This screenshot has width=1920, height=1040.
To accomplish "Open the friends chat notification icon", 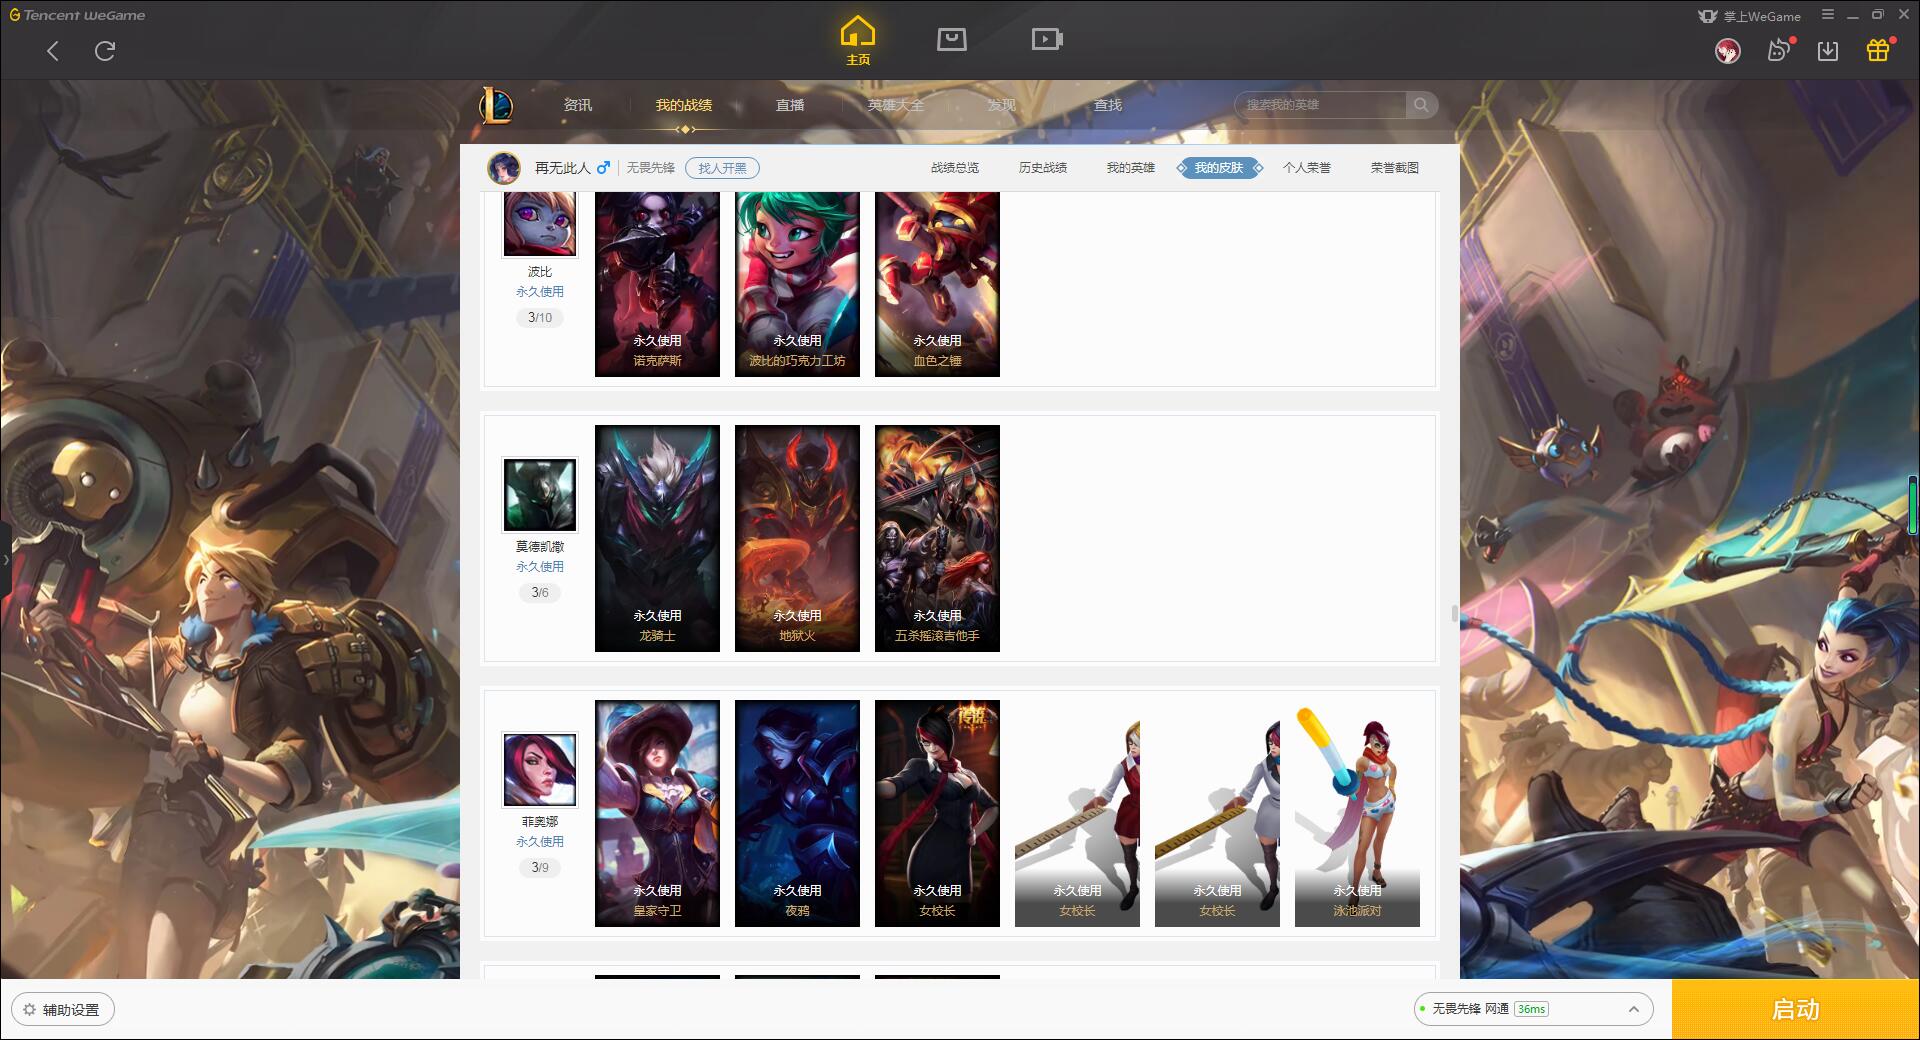I will (1779, 50).
